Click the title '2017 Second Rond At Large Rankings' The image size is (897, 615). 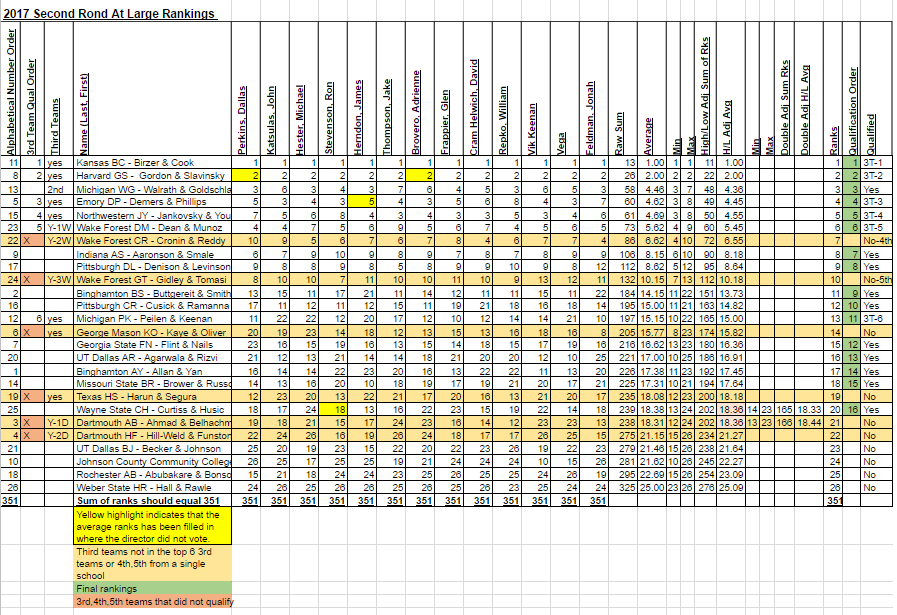(x=109, y=14)
